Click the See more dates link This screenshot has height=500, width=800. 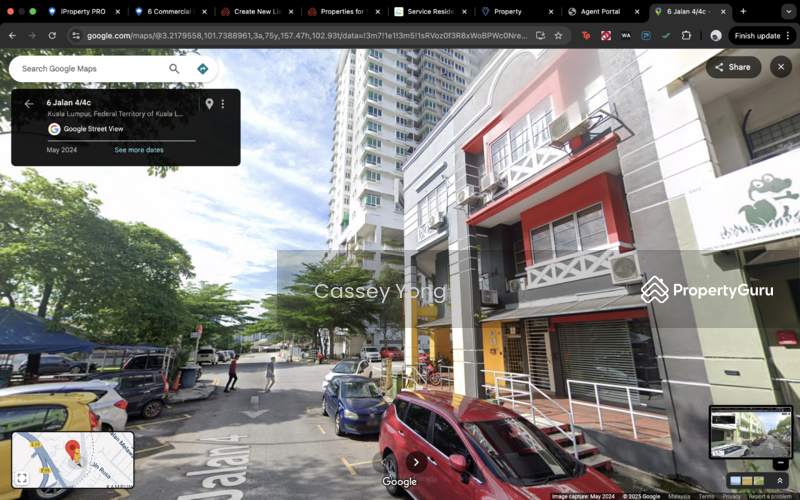coord(139,150)
